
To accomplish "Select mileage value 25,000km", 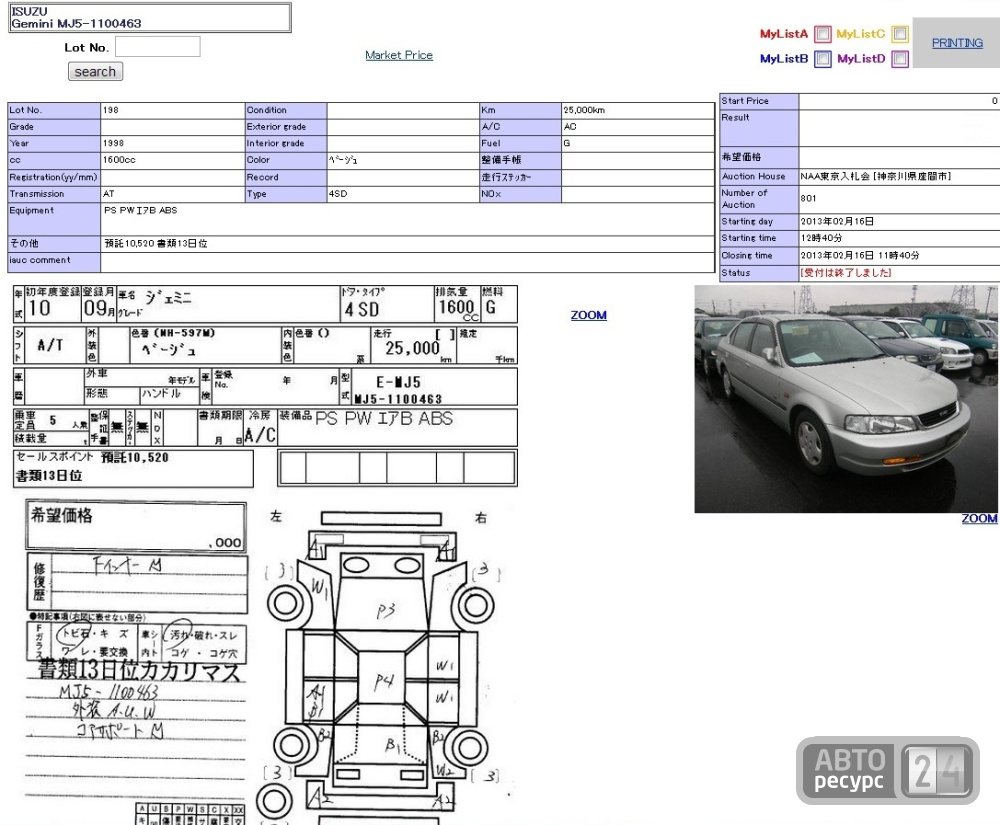I will coord(584,110).
